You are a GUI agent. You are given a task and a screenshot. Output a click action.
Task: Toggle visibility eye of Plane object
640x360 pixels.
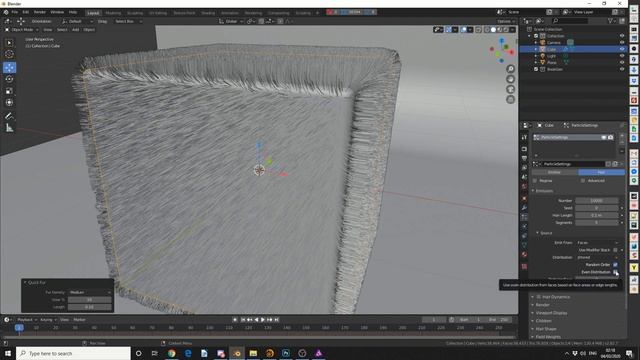622,62
